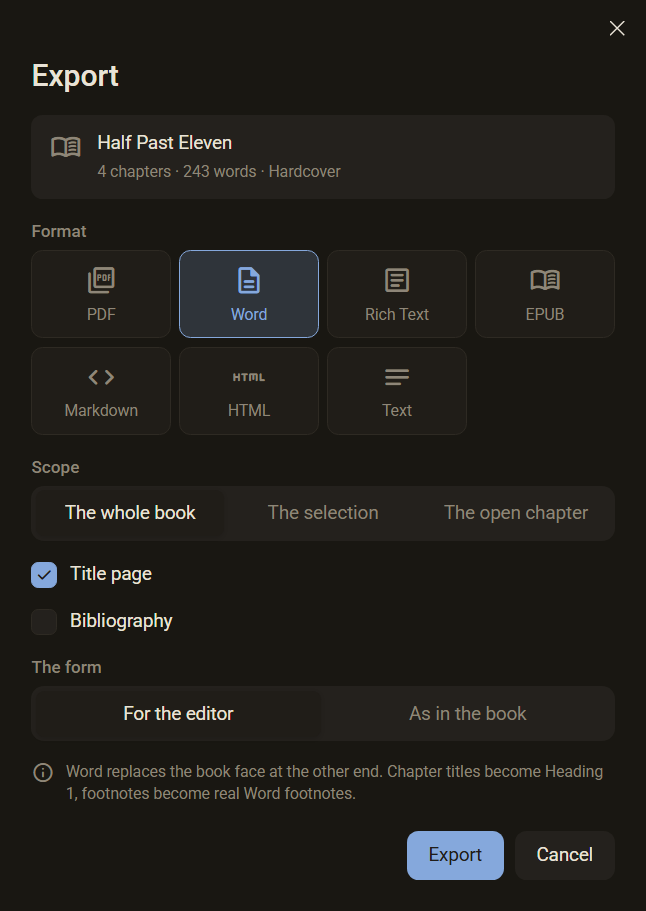Set scope to The selection

tap(323, 513)
